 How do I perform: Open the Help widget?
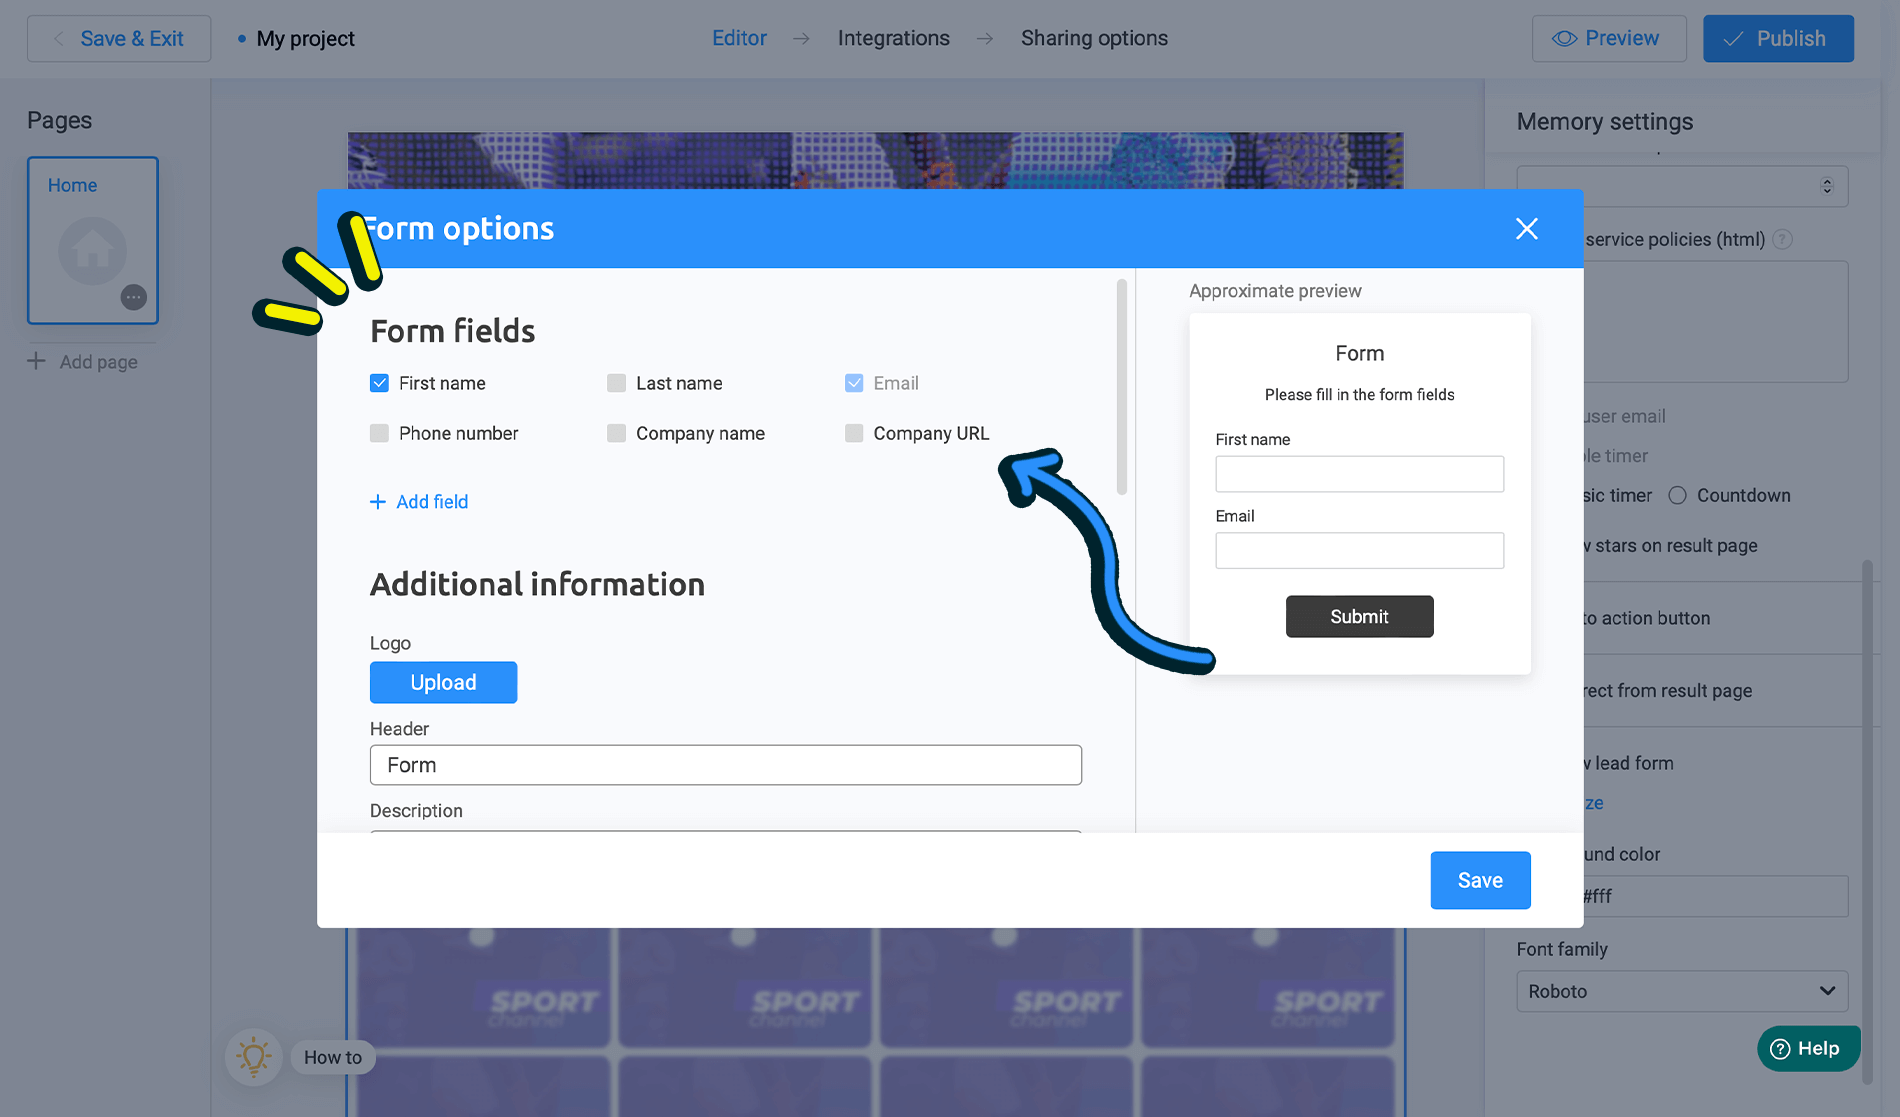pyautogui.click(x=1808, y=1048)
